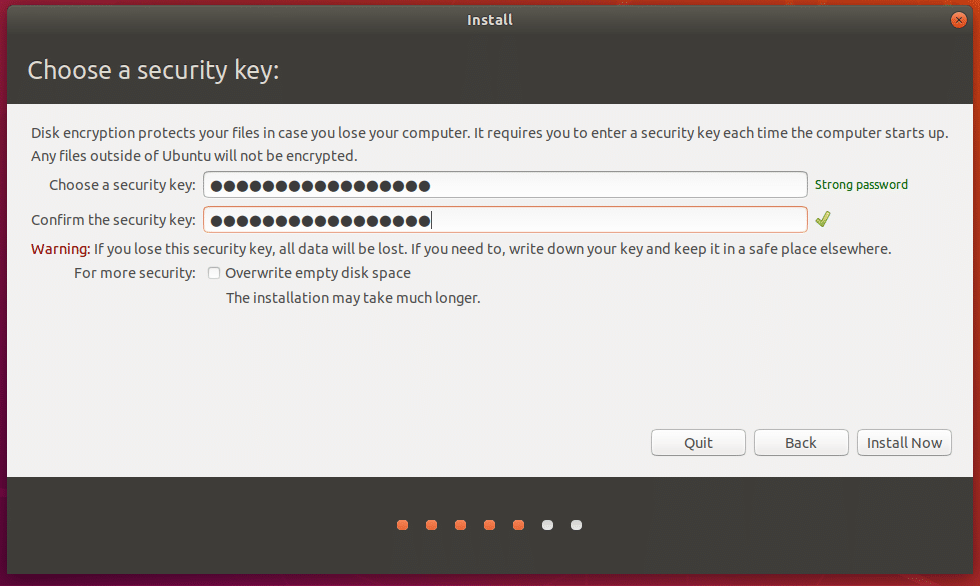Go Back to the previous step
980x586 pixels.
800,443
